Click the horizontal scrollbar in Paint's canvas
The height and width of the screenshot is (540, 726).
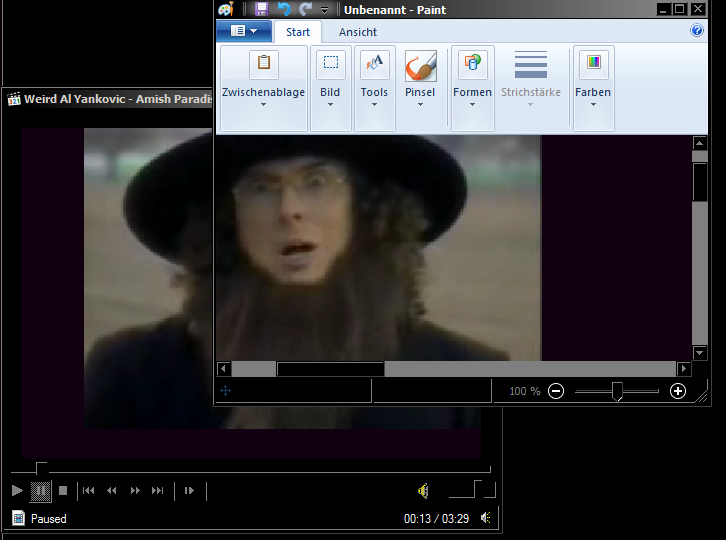click(330, 369)
